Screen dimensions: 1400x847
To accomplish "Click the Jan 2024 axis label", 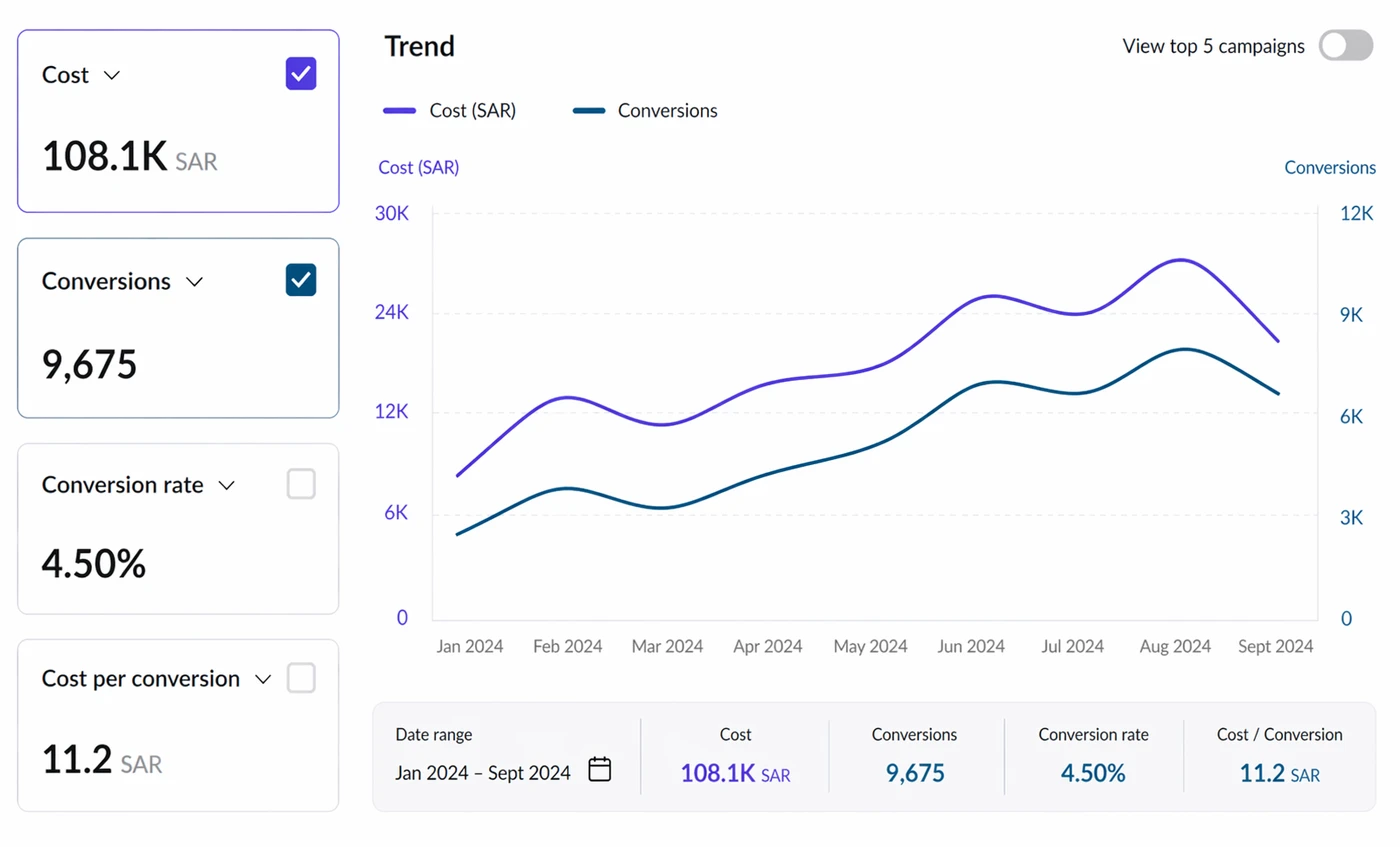I will pyautogui.click(x=470, y=647).
